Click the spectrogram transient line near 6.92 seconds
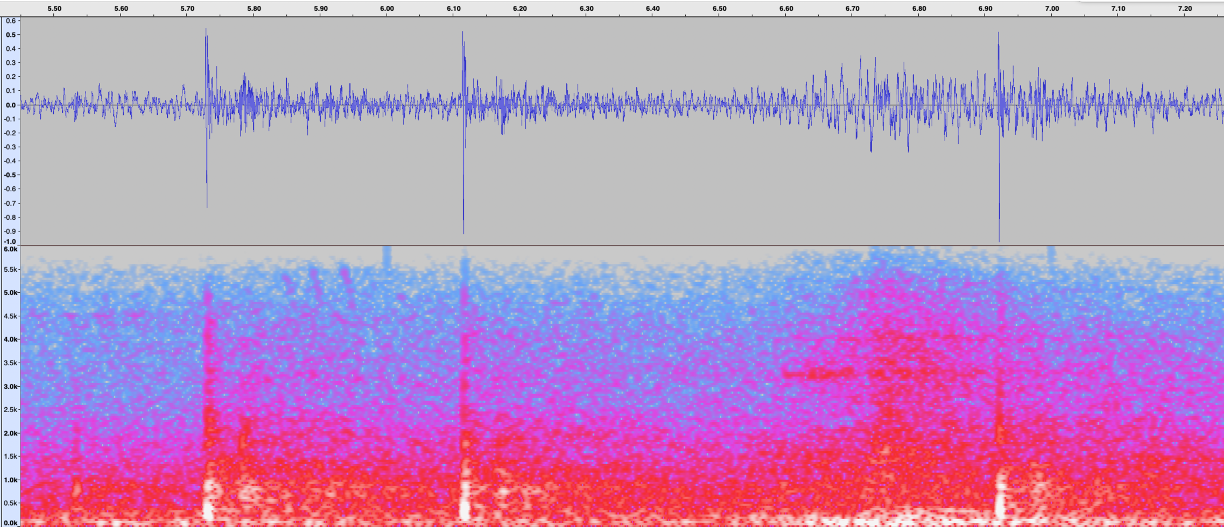Viewport: 1224px width, 528px height. pyautogui.click(x=1000, y=400)
